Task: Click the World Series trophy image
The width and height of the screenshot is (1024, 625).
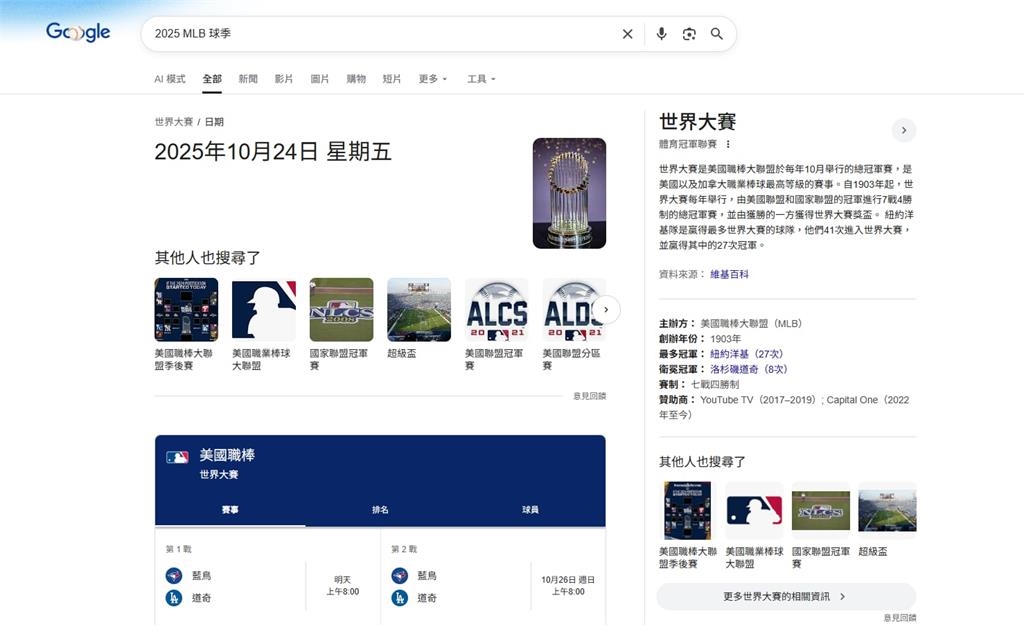Action: click(569, 193)
